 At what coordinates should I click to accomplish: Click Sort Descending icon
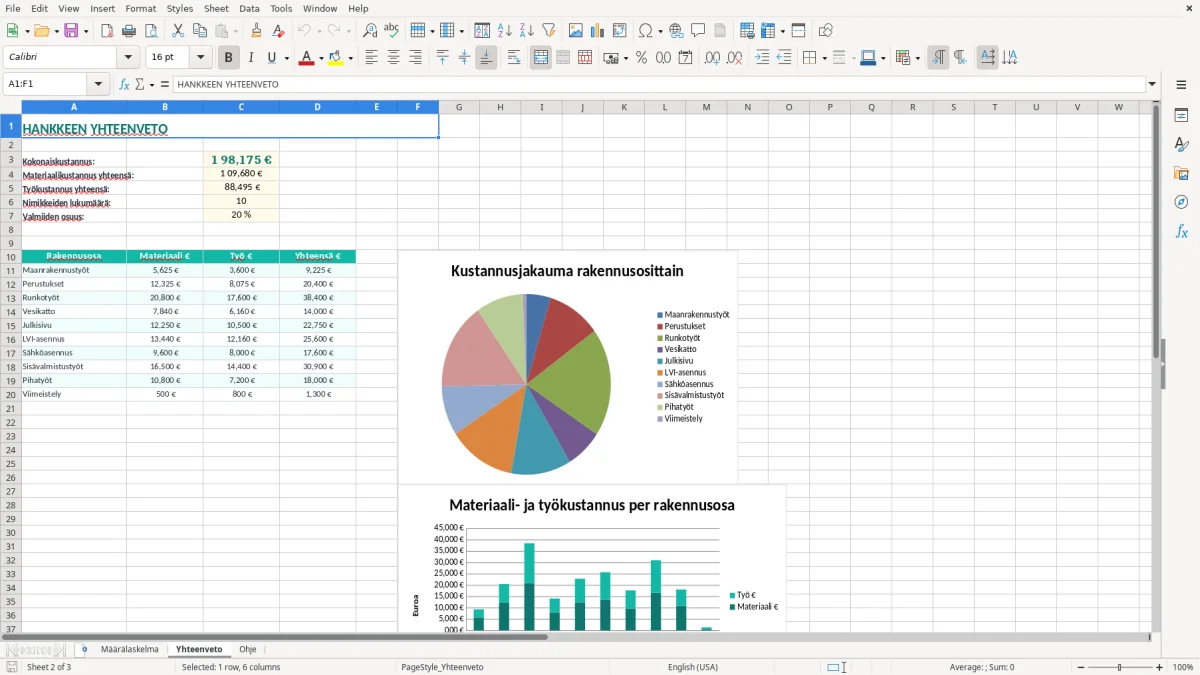tap(526, 31)
